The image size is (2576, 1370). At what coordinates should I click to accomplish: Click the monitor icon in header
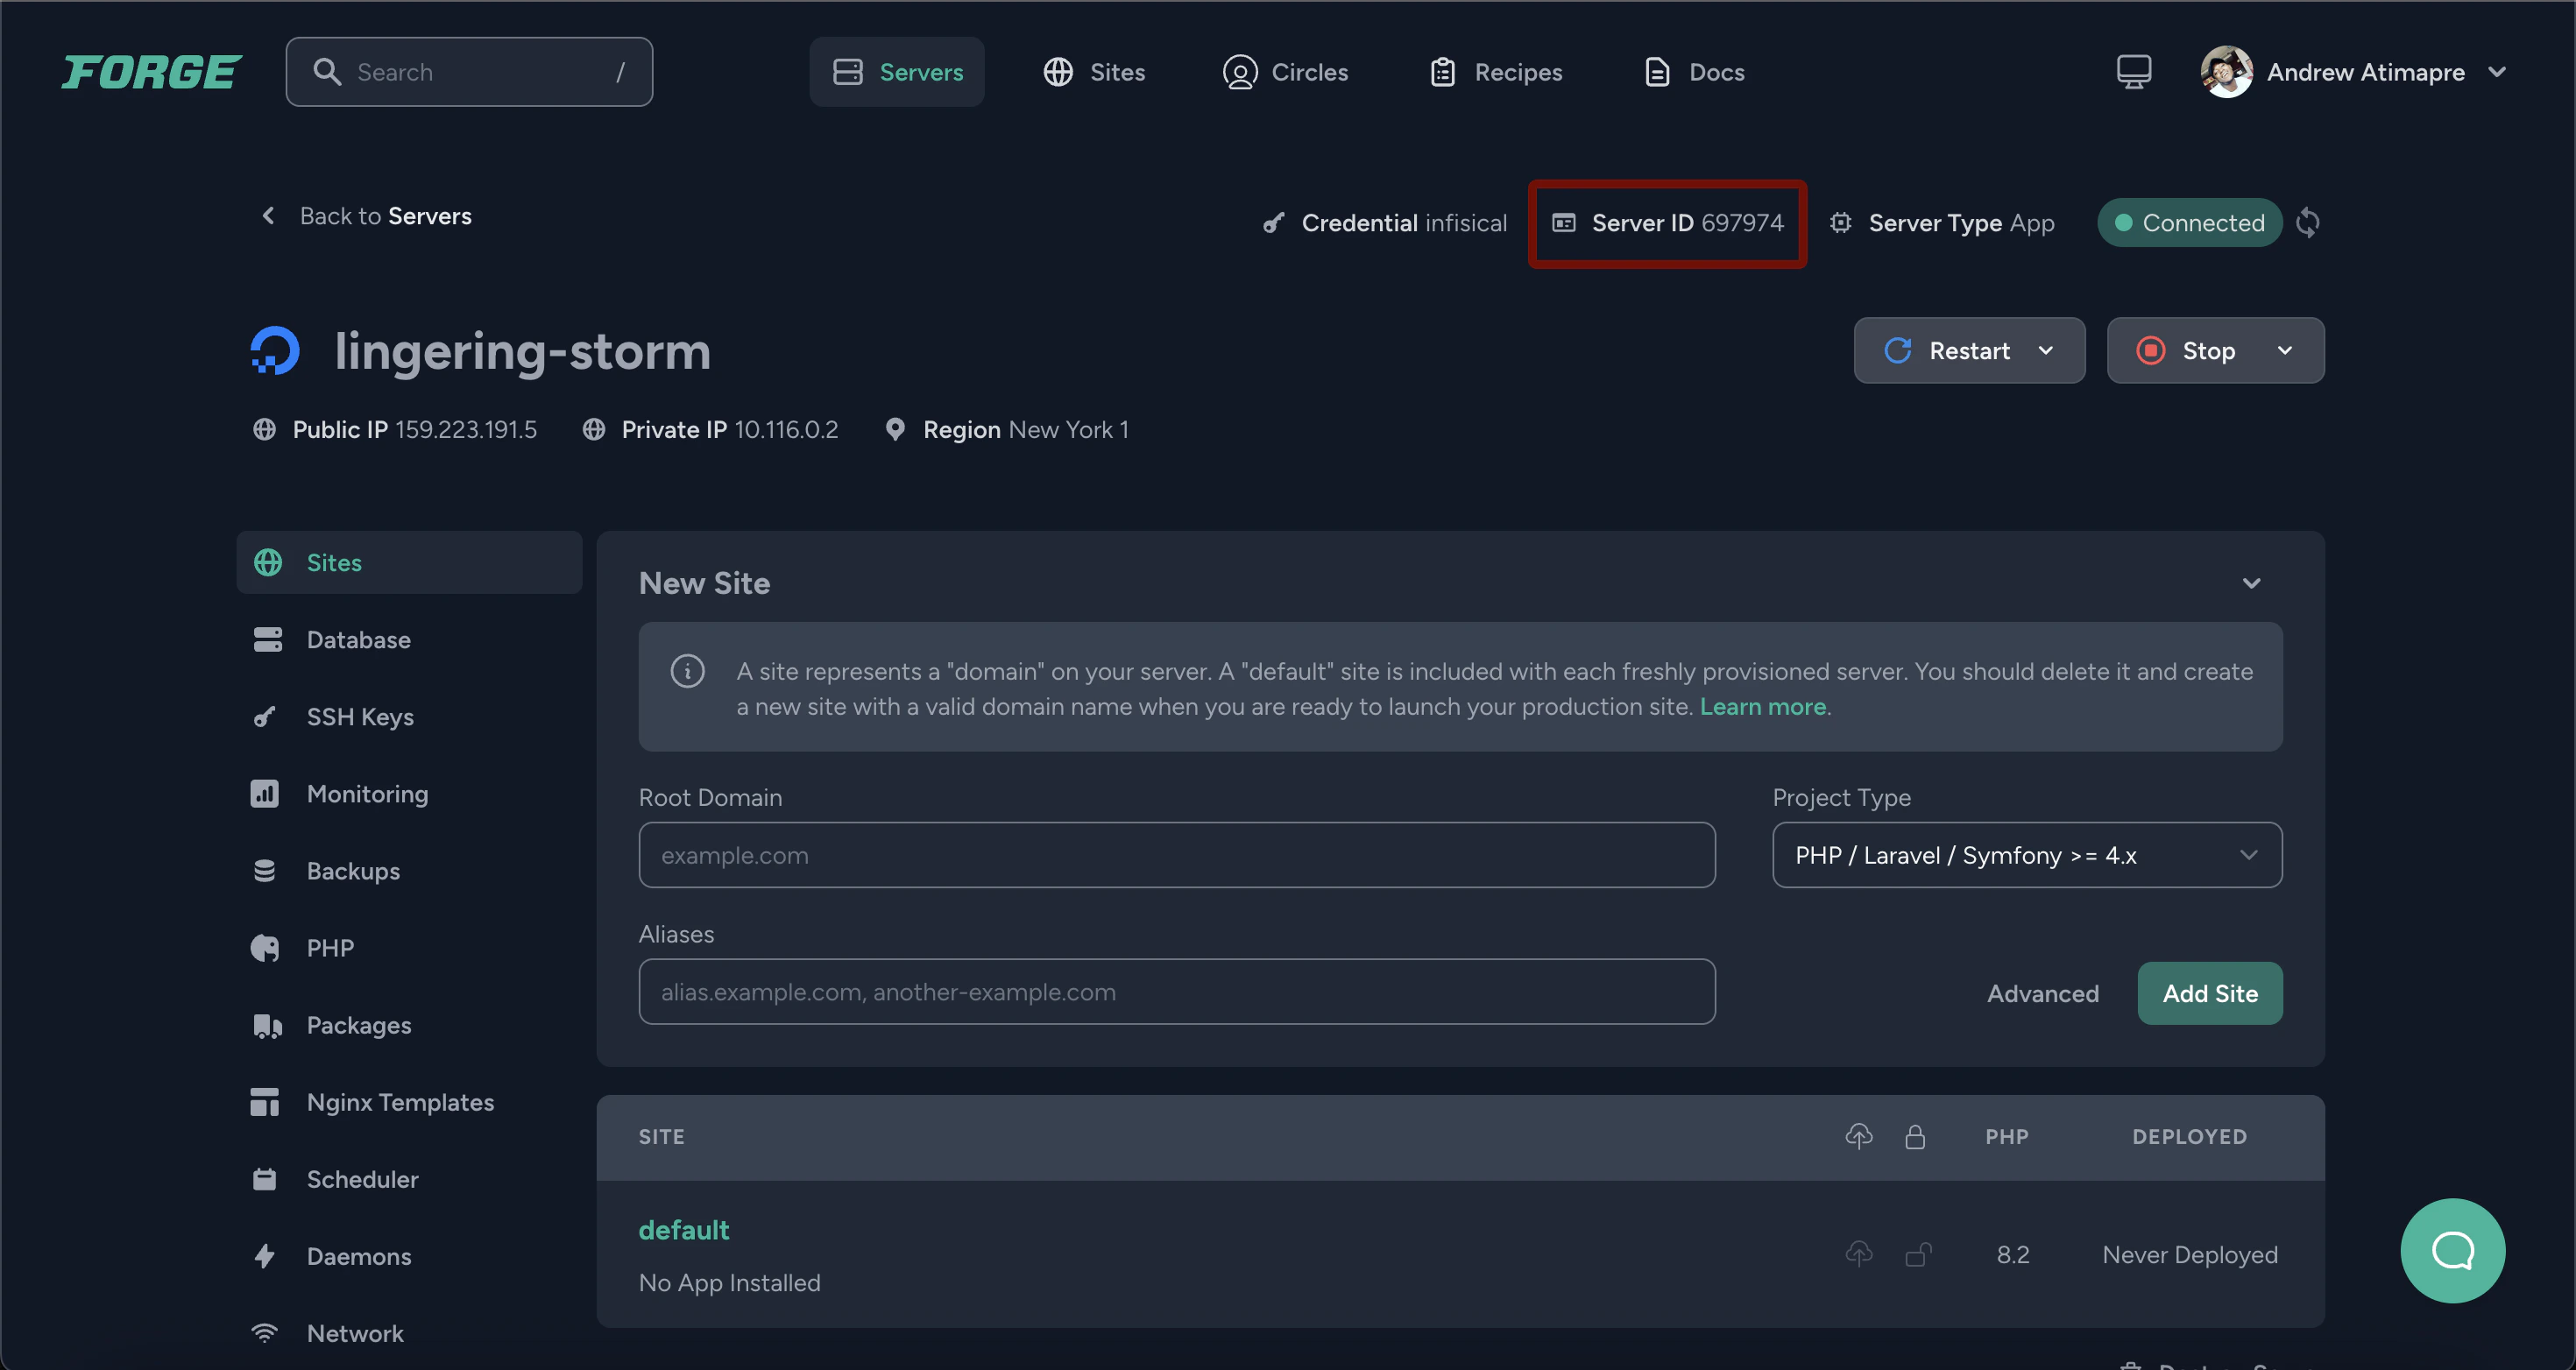pos(2133,72)
